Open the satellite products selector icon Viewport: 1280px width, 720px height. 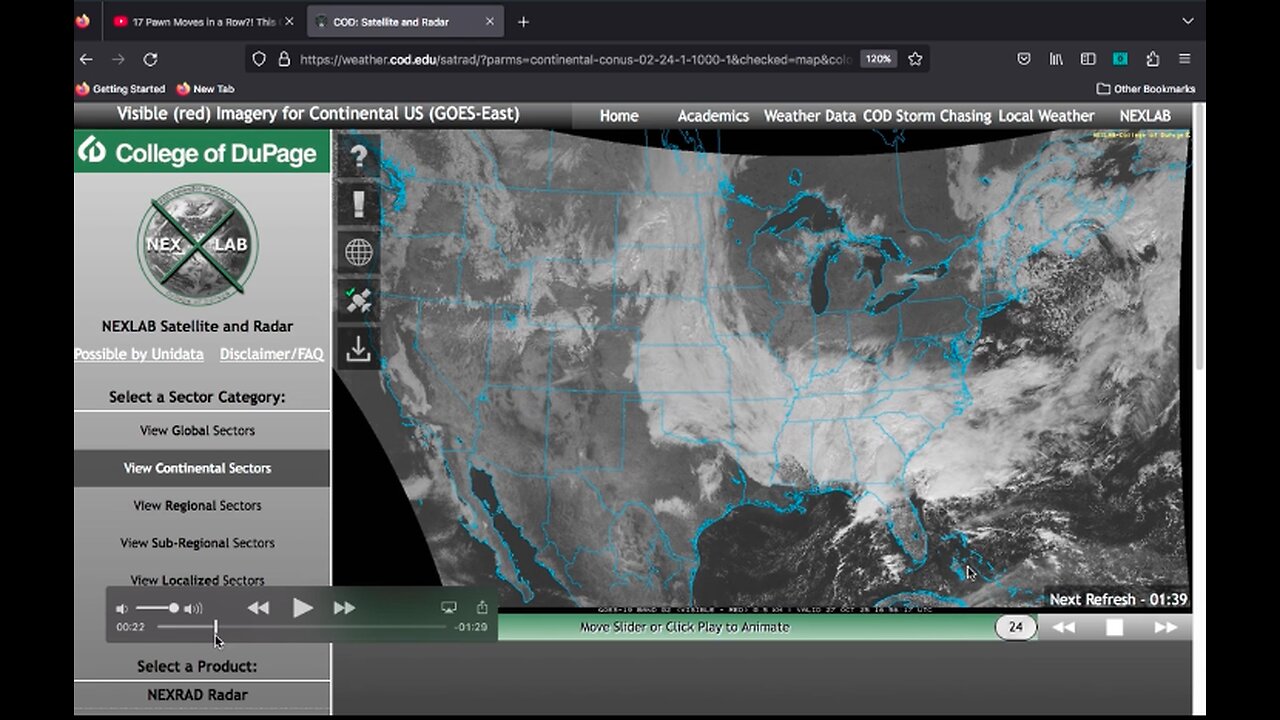point(358,300)
